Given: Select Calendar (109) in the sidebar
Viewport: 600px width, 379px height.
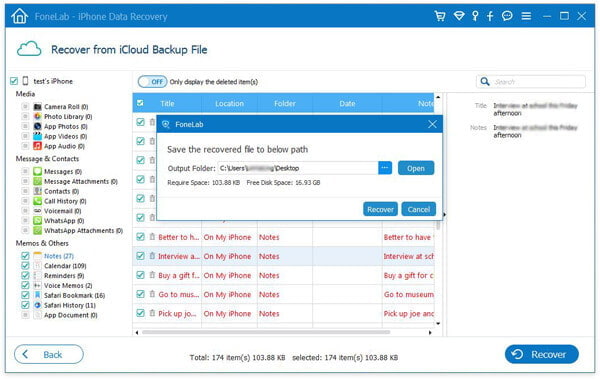Looking at the screenshot, I should (x=65, y=266).
